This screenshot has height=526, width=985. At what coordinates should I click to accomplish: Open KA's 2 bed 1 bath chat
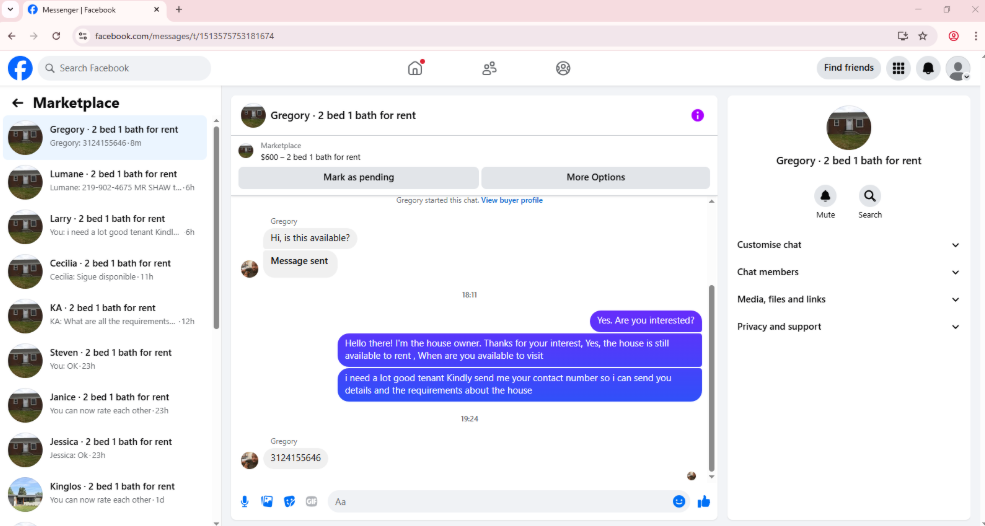pyautogui.click(x=105, y=316)
